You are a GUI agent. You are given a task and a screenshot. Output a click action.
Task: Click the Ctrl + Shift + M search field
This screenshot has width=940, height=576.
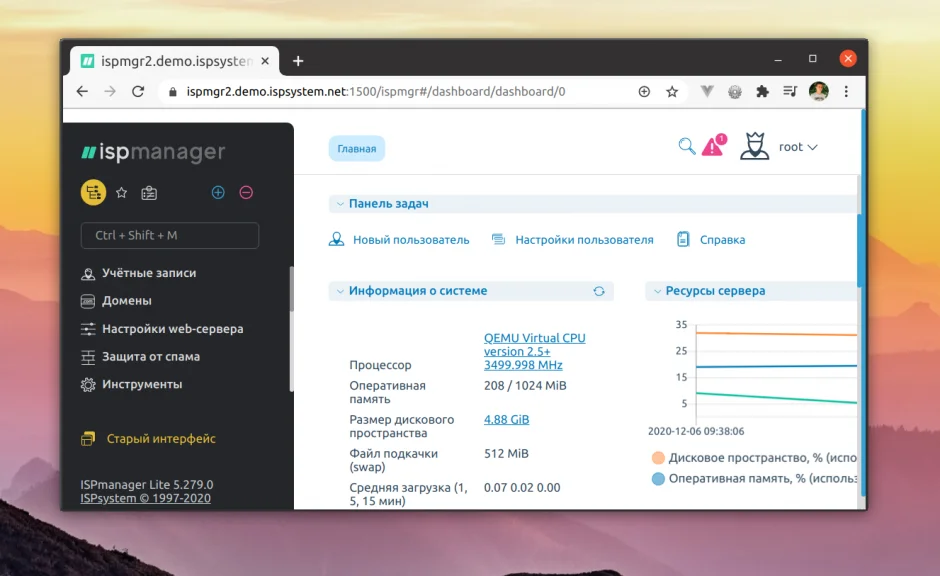169,235
